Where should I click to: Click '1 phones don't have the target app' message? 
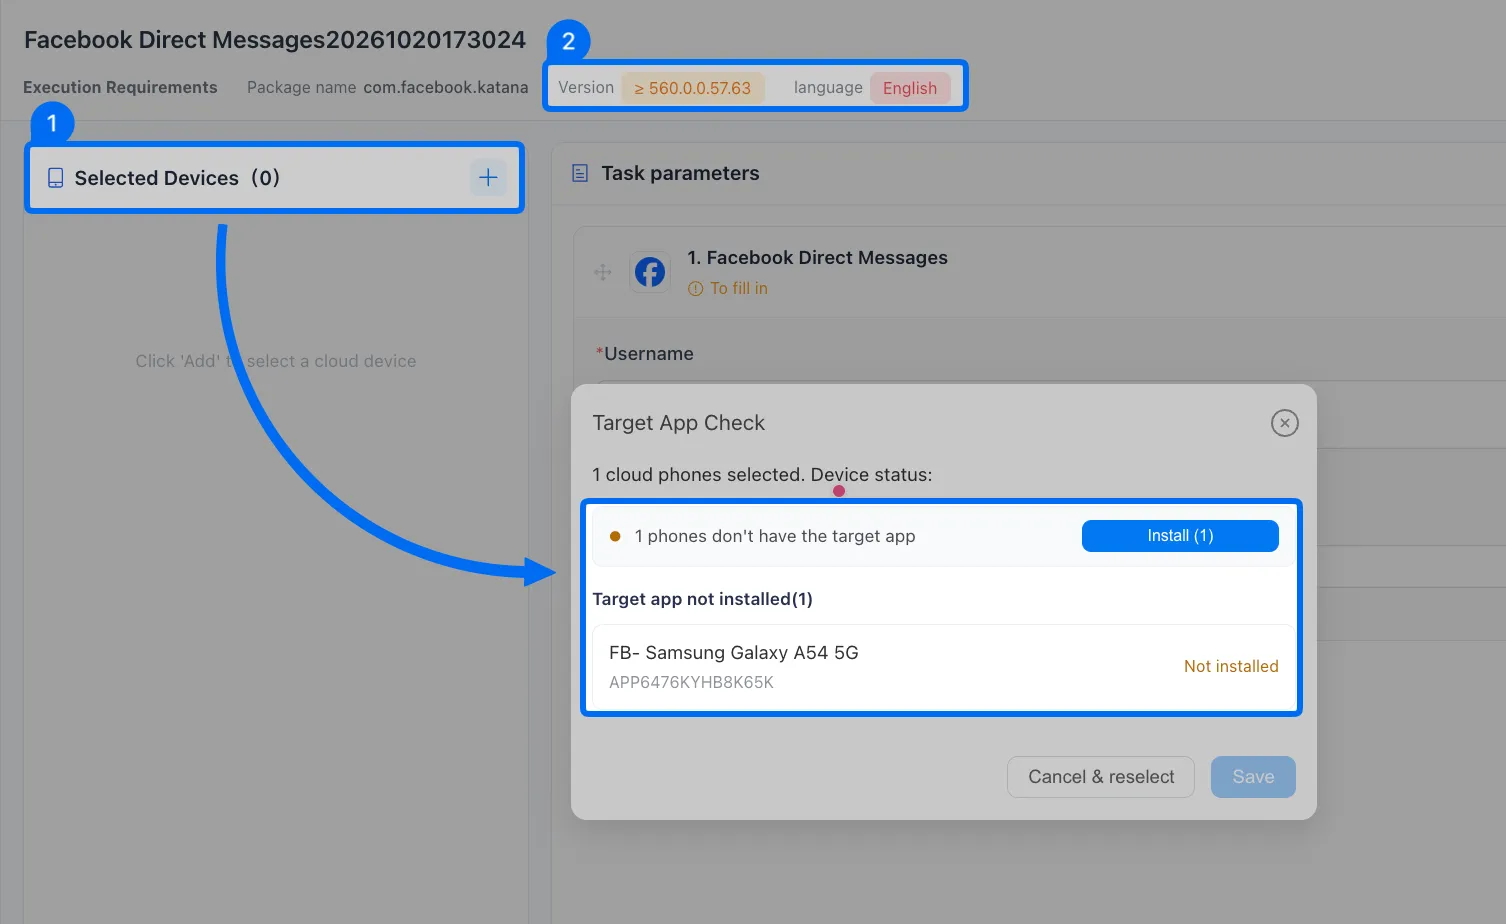775,536
